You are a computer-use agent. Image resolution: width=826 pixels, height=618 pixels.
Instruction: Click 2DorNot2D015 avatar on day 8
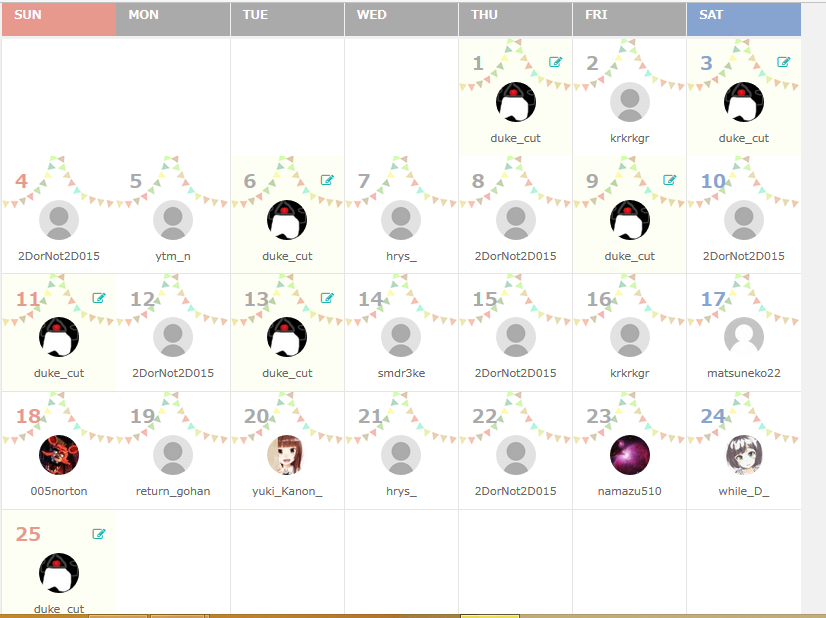point(516,220)
